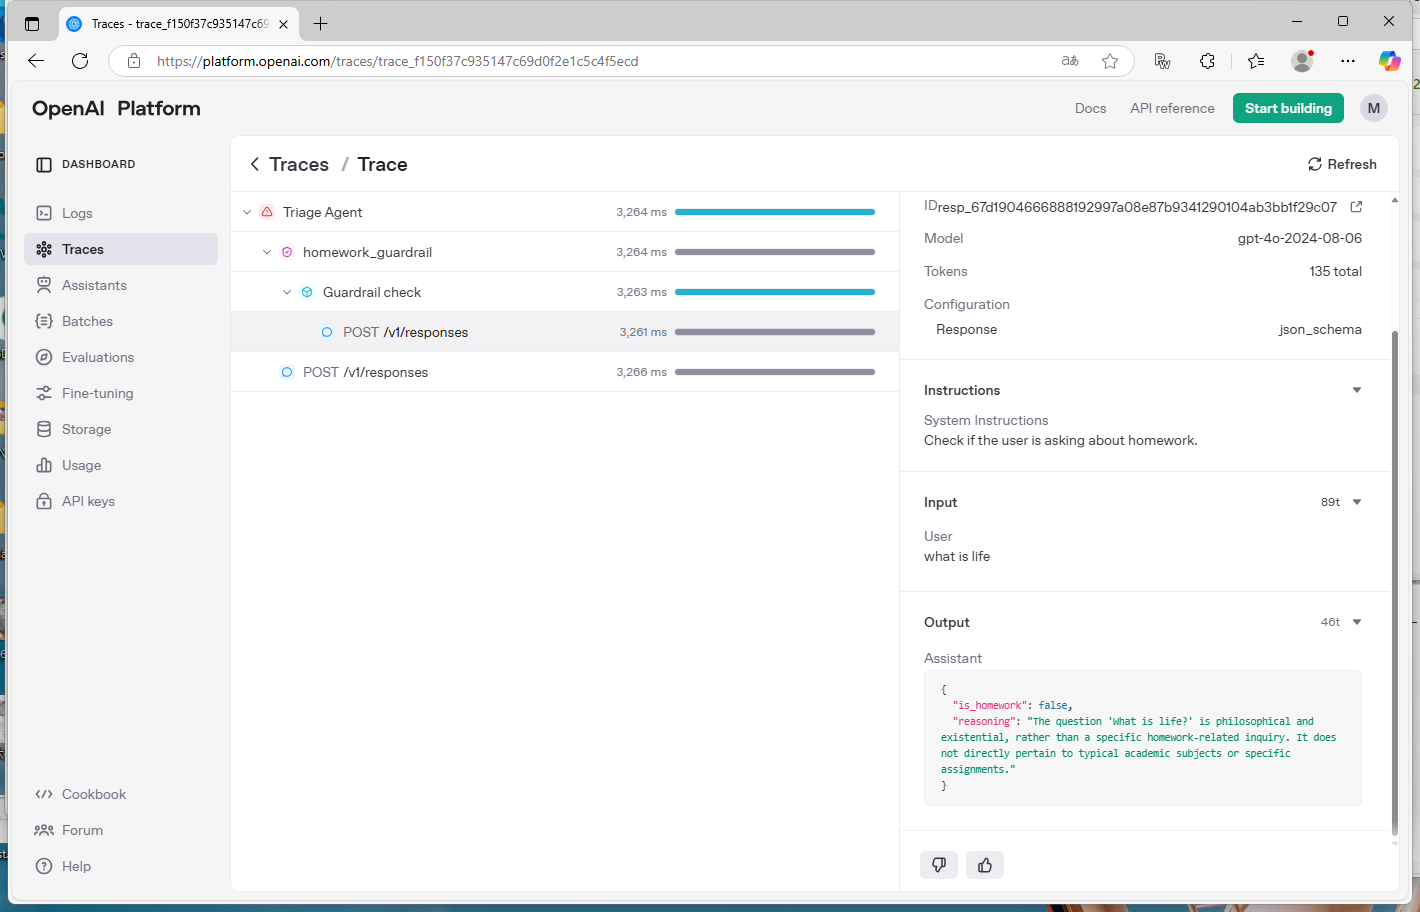Select the Guardrail check span row
Image resolution: width=1420 pixels, height=912 pixels.
coord(565,292)
